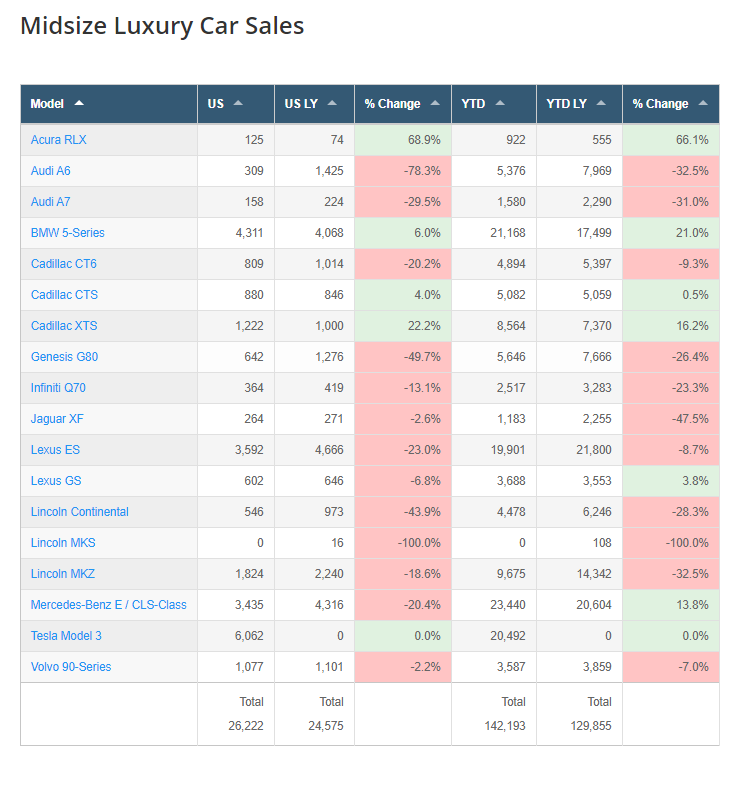Select Tesla Model 3 US sales 6,062

[x=249, y=636]
